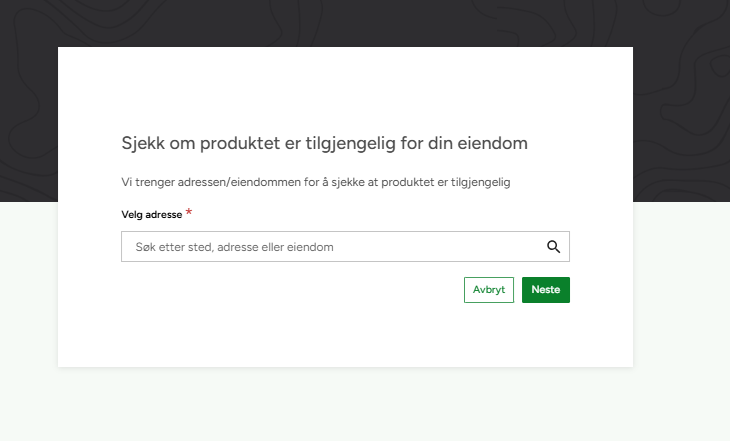
Task: Cancel the availability check with Avbryt
Action: pyautogui.click(x=489, y=290)
